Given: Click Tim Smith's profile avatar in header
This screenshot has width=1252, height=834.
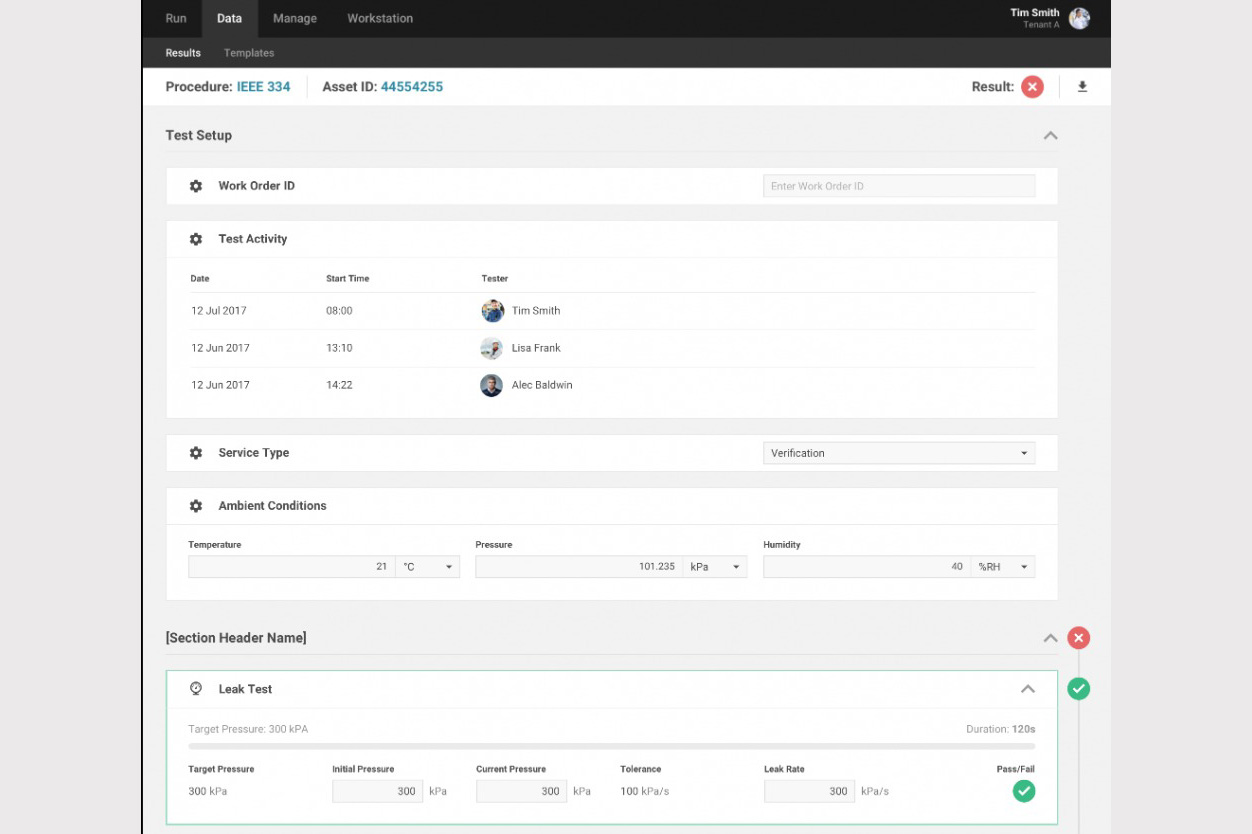Looking at the screenshot, I should [x=1079, y=18].
